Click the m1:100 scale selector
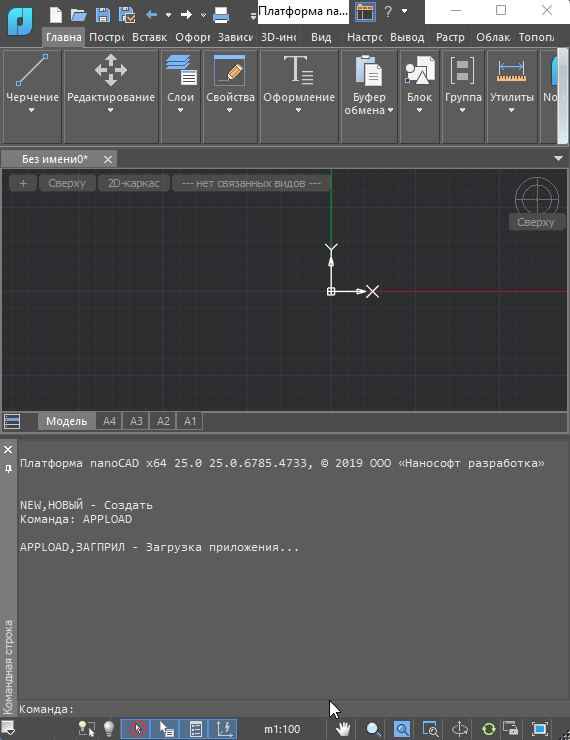Image resolution: width=570 pixels, height=740 pixels. pyautogui.click(x=282, y=729)
